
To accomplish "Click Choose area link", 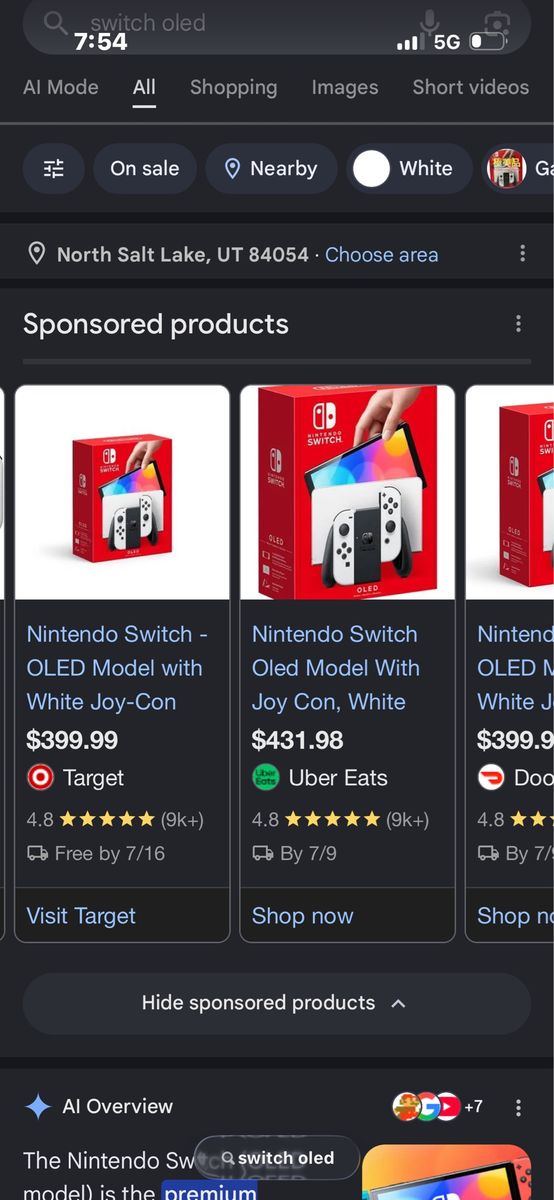I will pyautogui.click(x=381, y=254).
